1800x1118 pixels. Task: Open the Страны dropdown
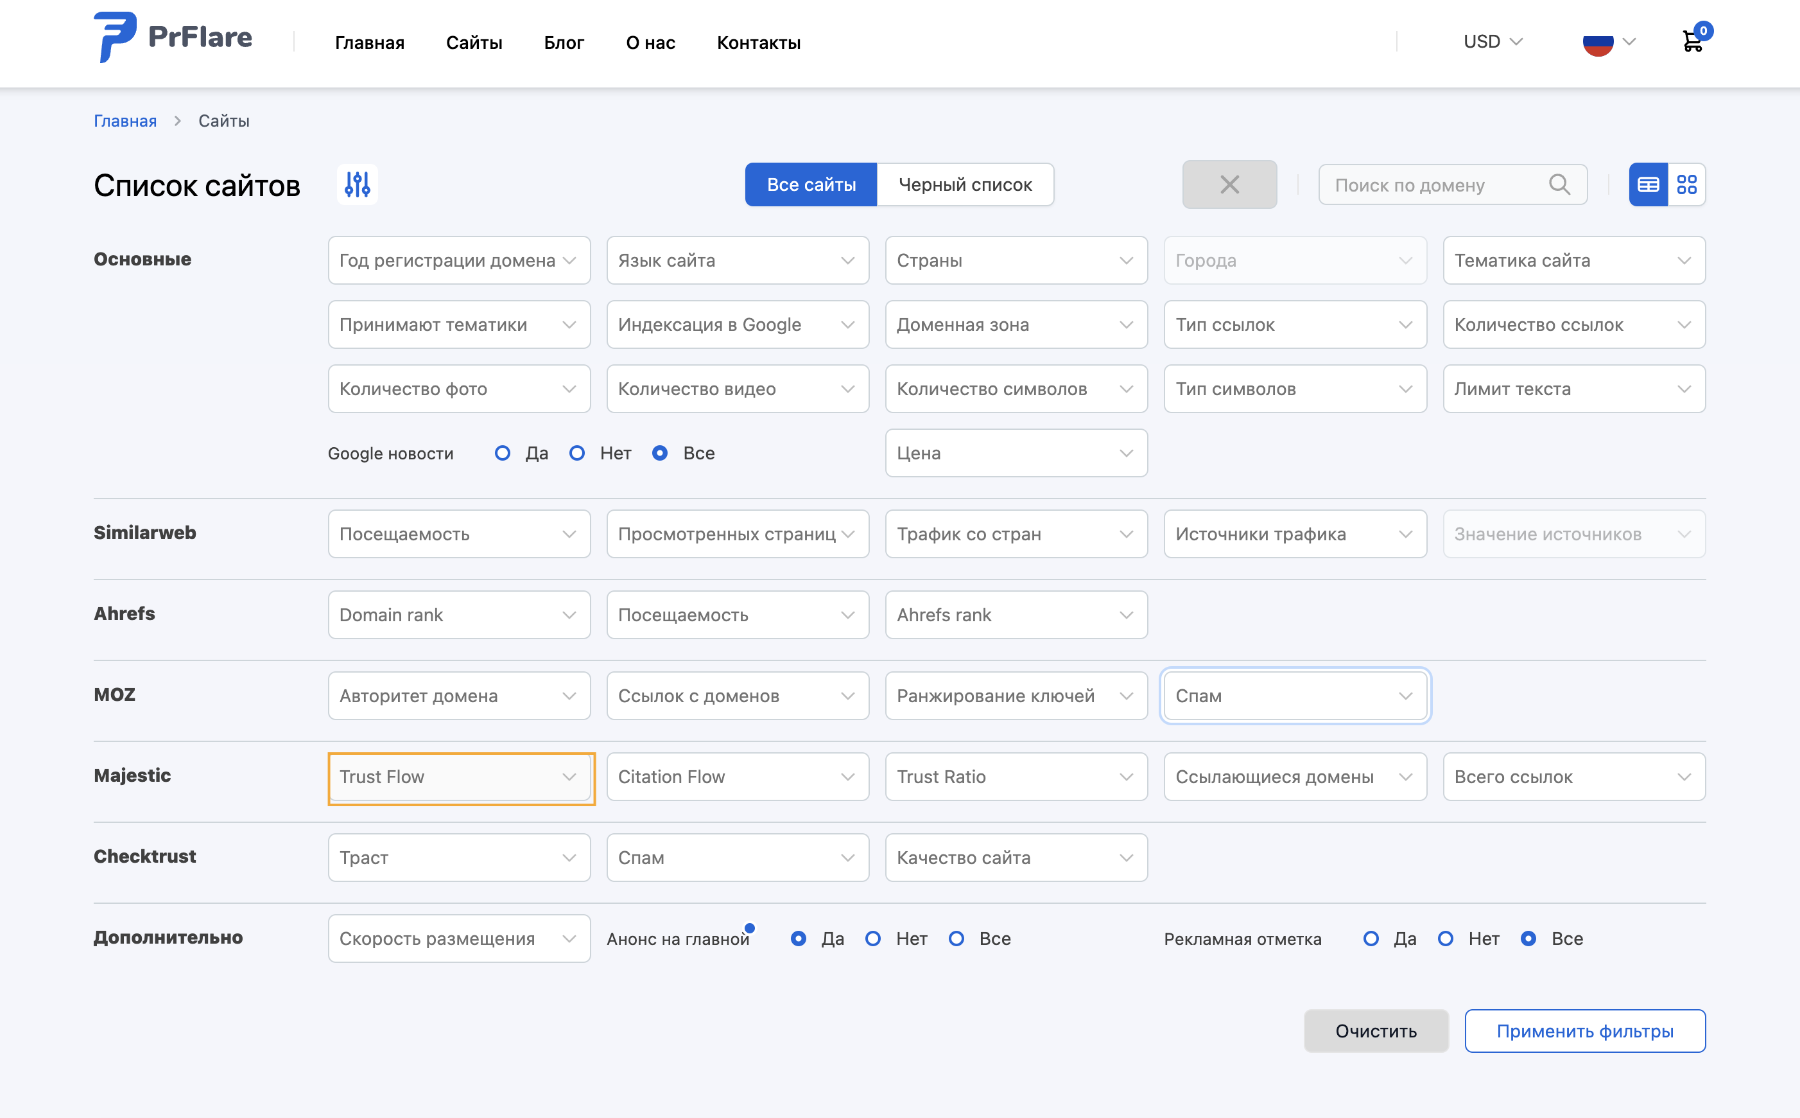[1016, 260]
